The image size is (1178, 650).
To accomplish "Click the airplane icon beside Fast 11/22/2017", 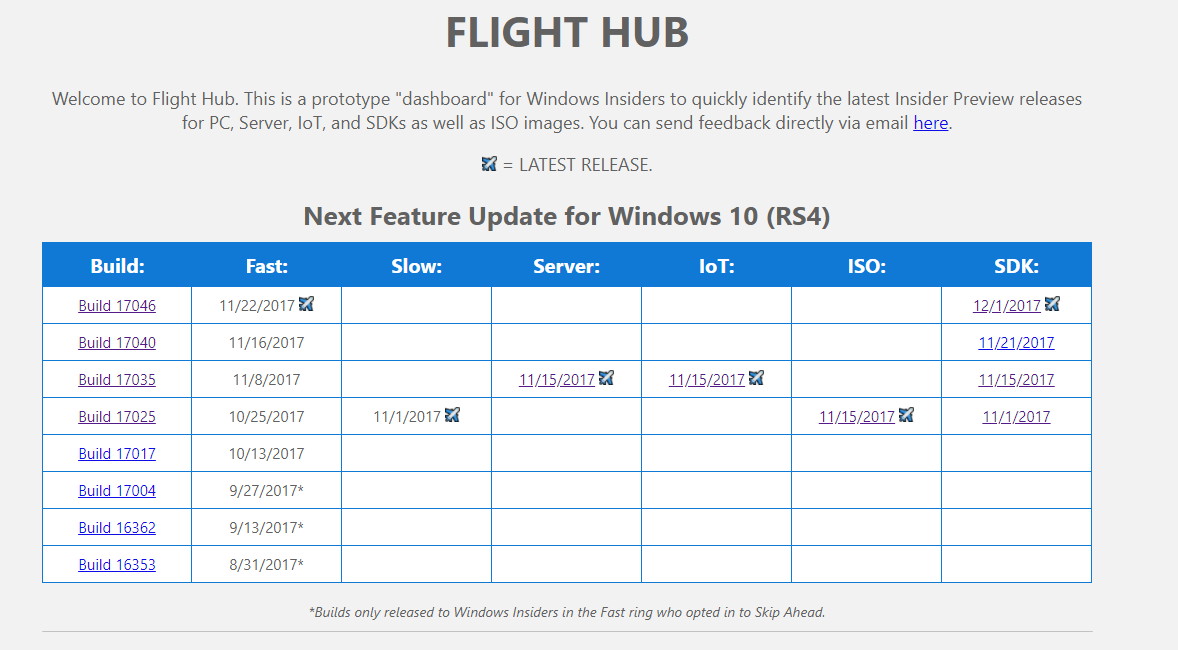I will 306,304.
